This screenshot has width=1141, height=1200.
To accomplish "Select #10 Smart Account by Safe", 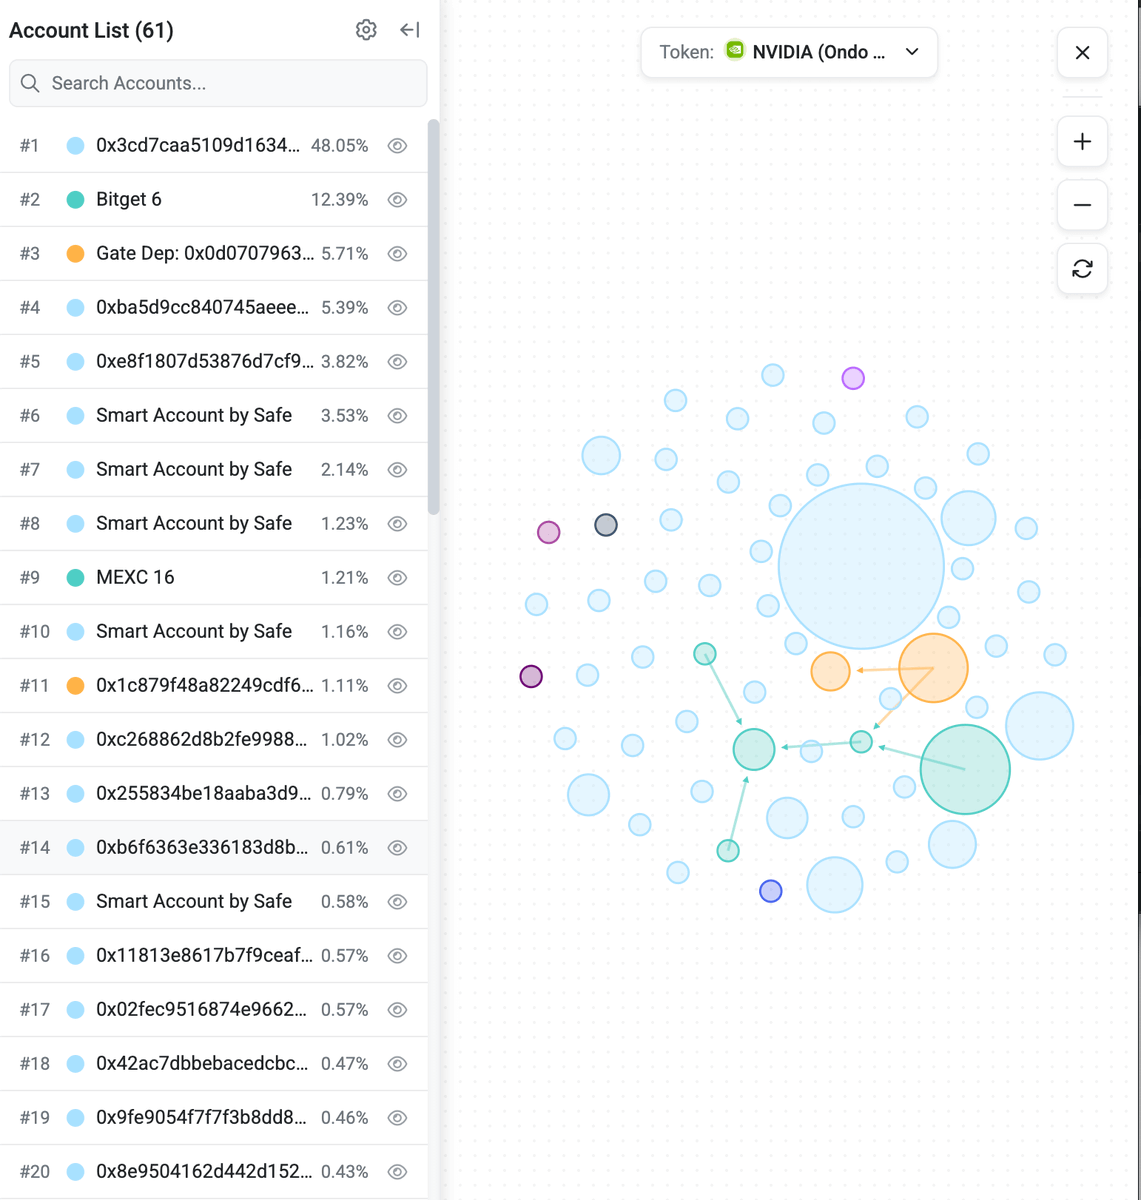I will point(214,632).
